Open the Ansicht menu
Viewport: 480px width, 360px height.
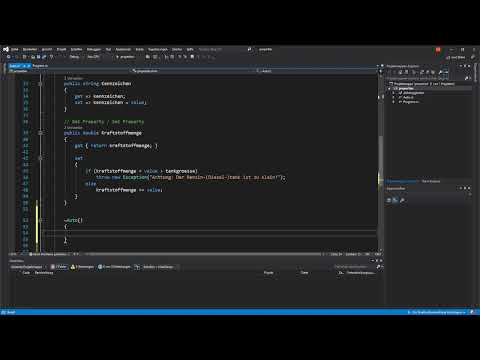[47, 49]
